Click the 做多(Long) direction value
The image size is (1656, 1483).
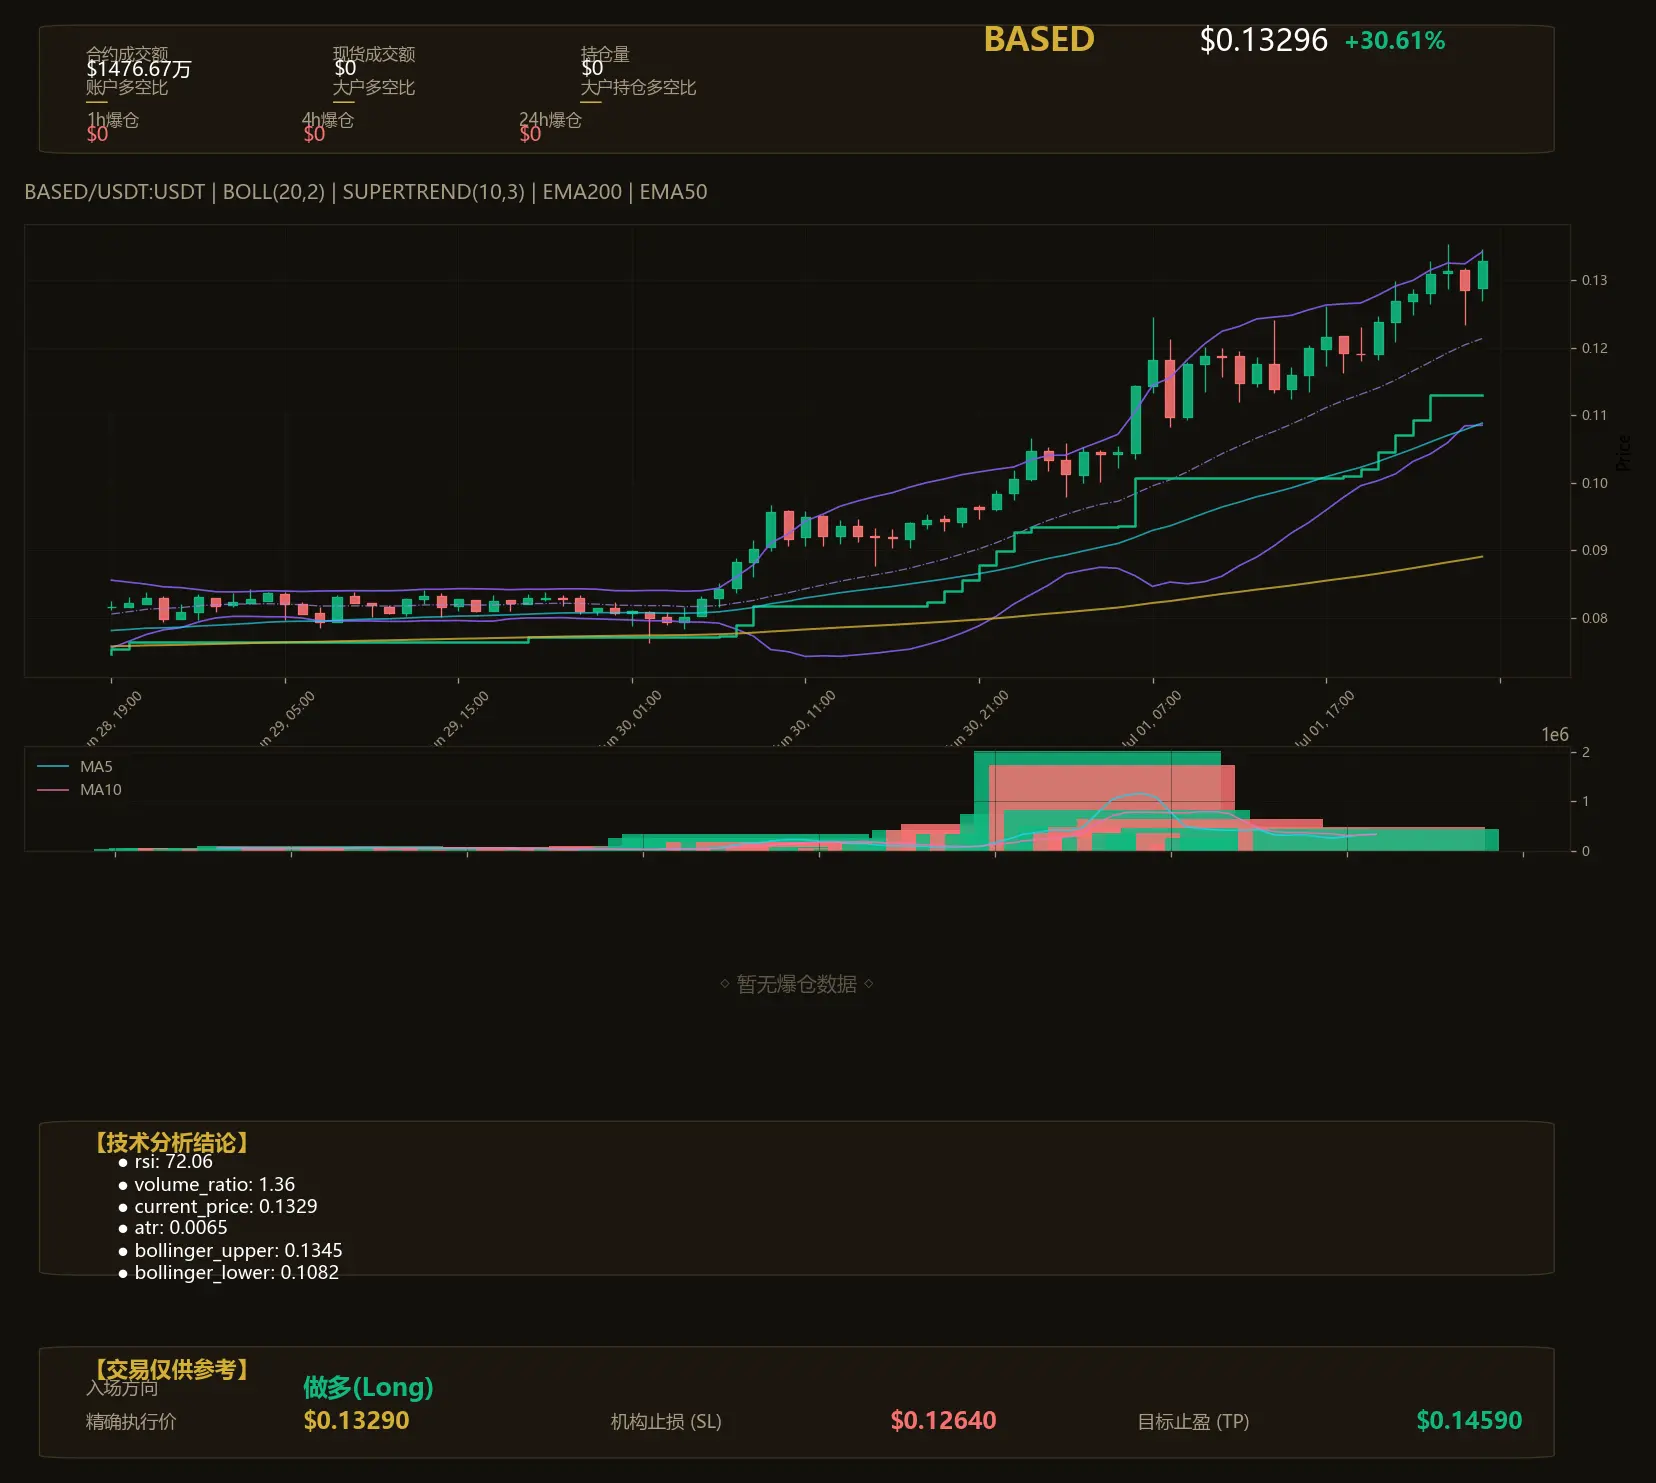coord(368,1388)
